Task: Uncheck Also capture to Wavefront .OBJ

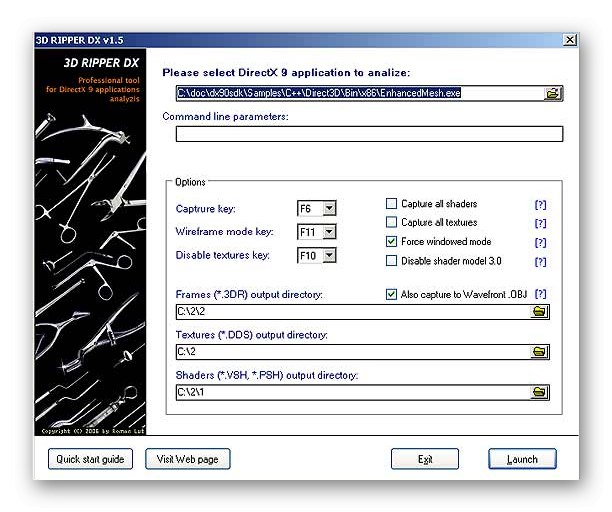Action: pyautogui.click(x=391, y=294)
